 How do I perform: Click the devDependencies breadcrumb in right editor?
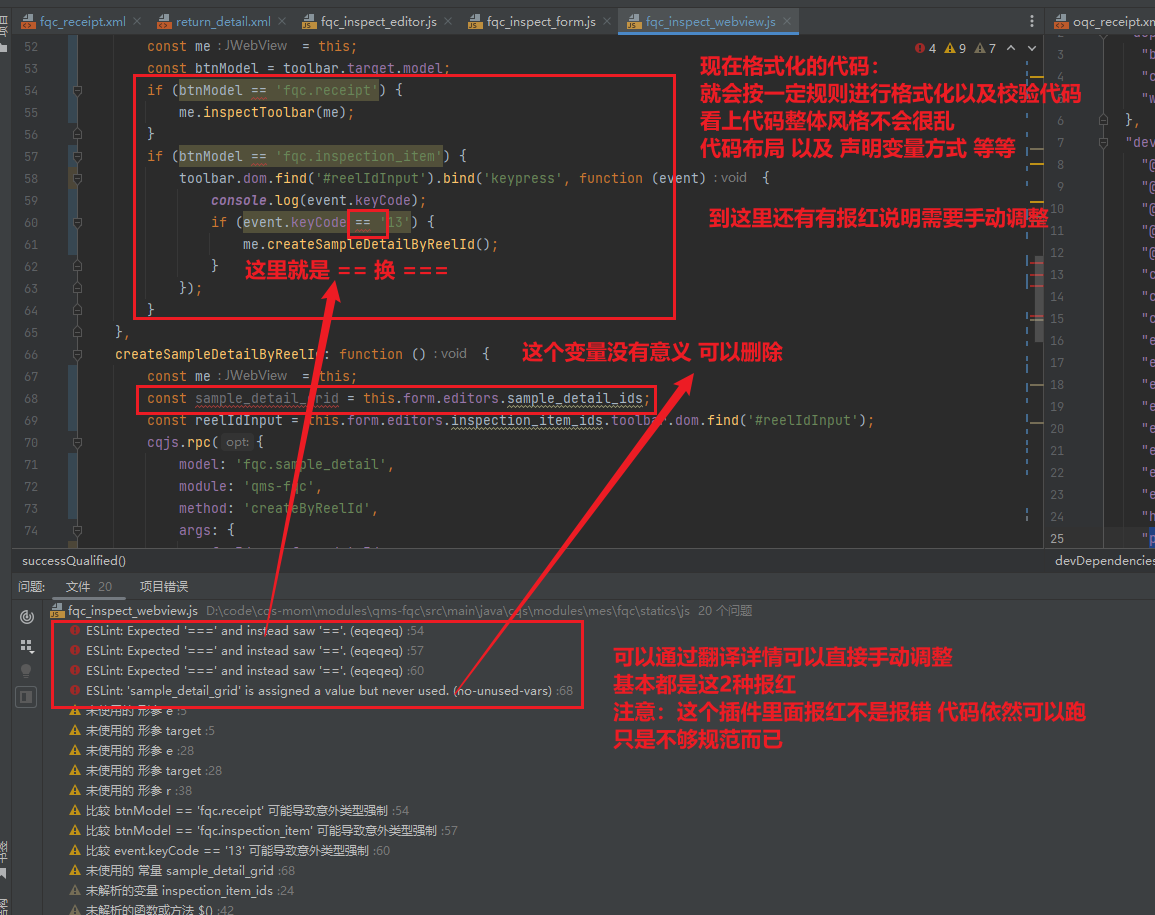pyautogui.click(x=1103, y=561)
